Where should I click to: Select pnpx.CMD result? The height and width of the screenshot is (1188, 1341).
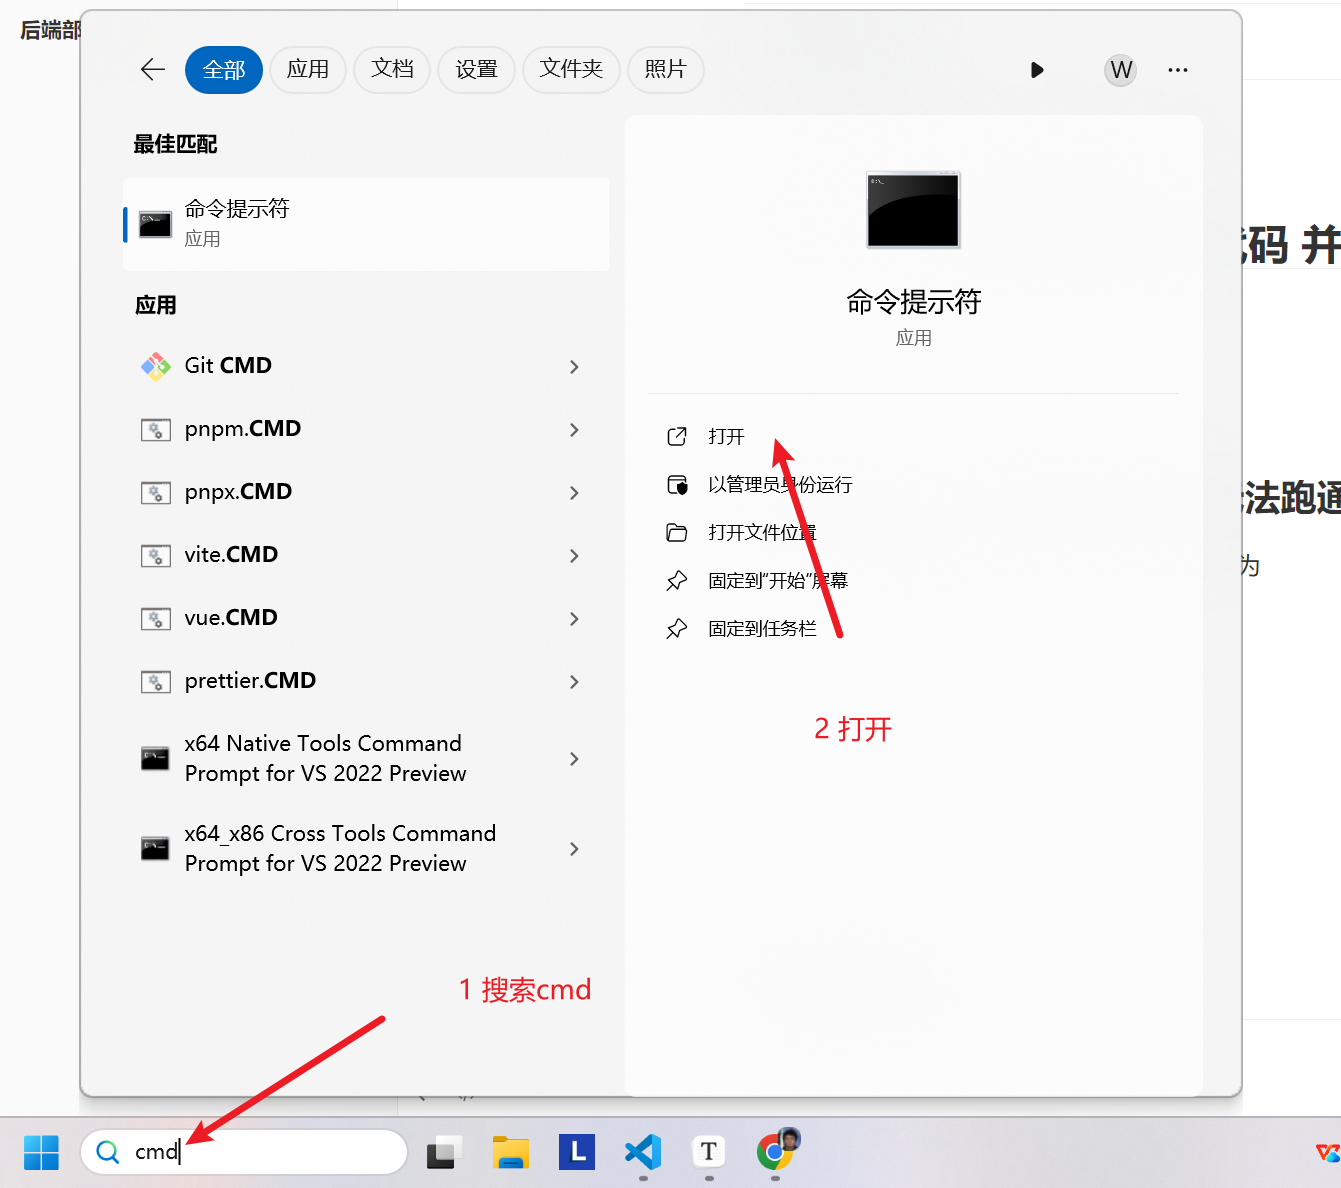coord(366,492)
